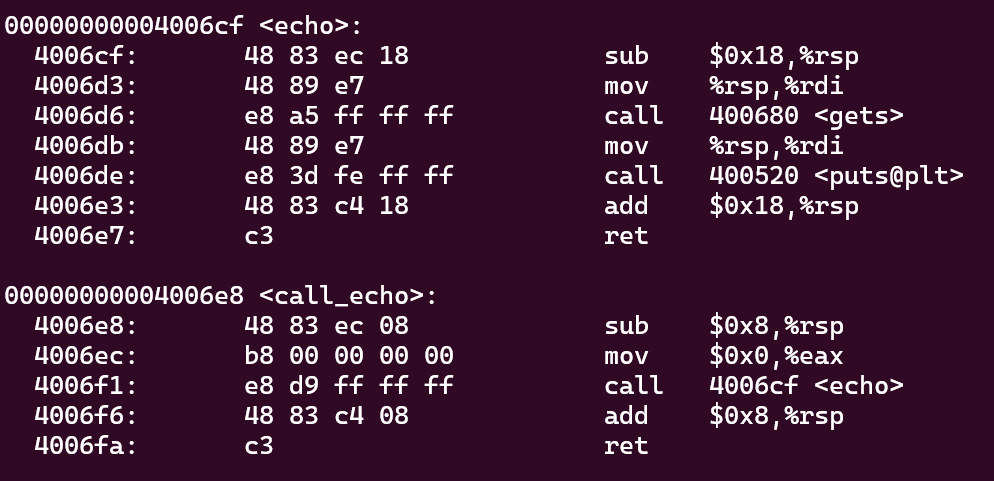Click the opcode bytes "e8 a5 ff ff ff"
The height and width of the screenshot is (481, 994).
tap(348, 116)
